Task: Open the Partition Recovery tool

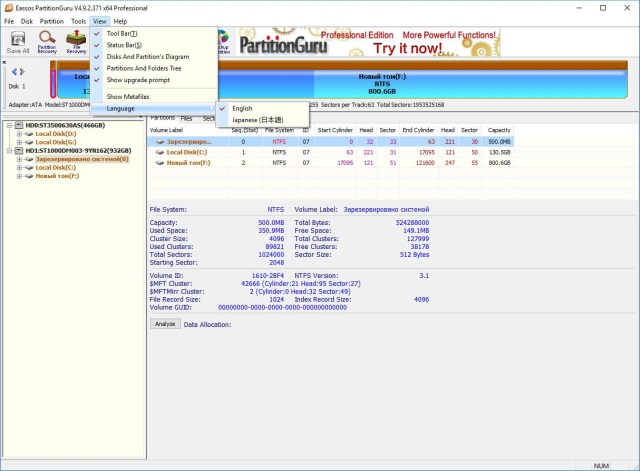Action: tap(47, 43)
